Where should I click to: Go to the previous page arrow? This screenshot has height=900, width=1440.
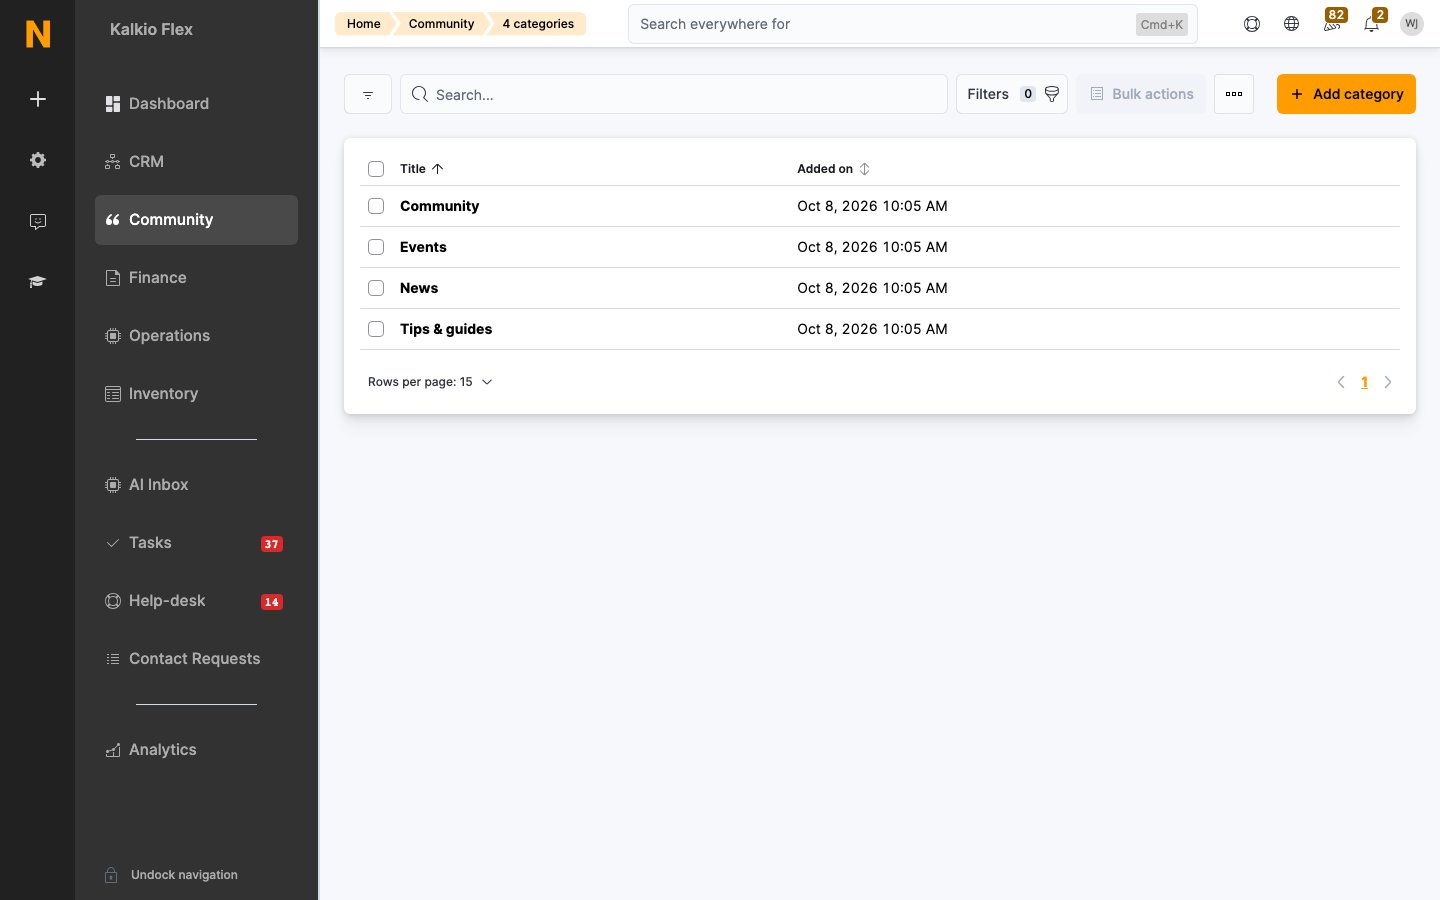tap(1341, 382)
